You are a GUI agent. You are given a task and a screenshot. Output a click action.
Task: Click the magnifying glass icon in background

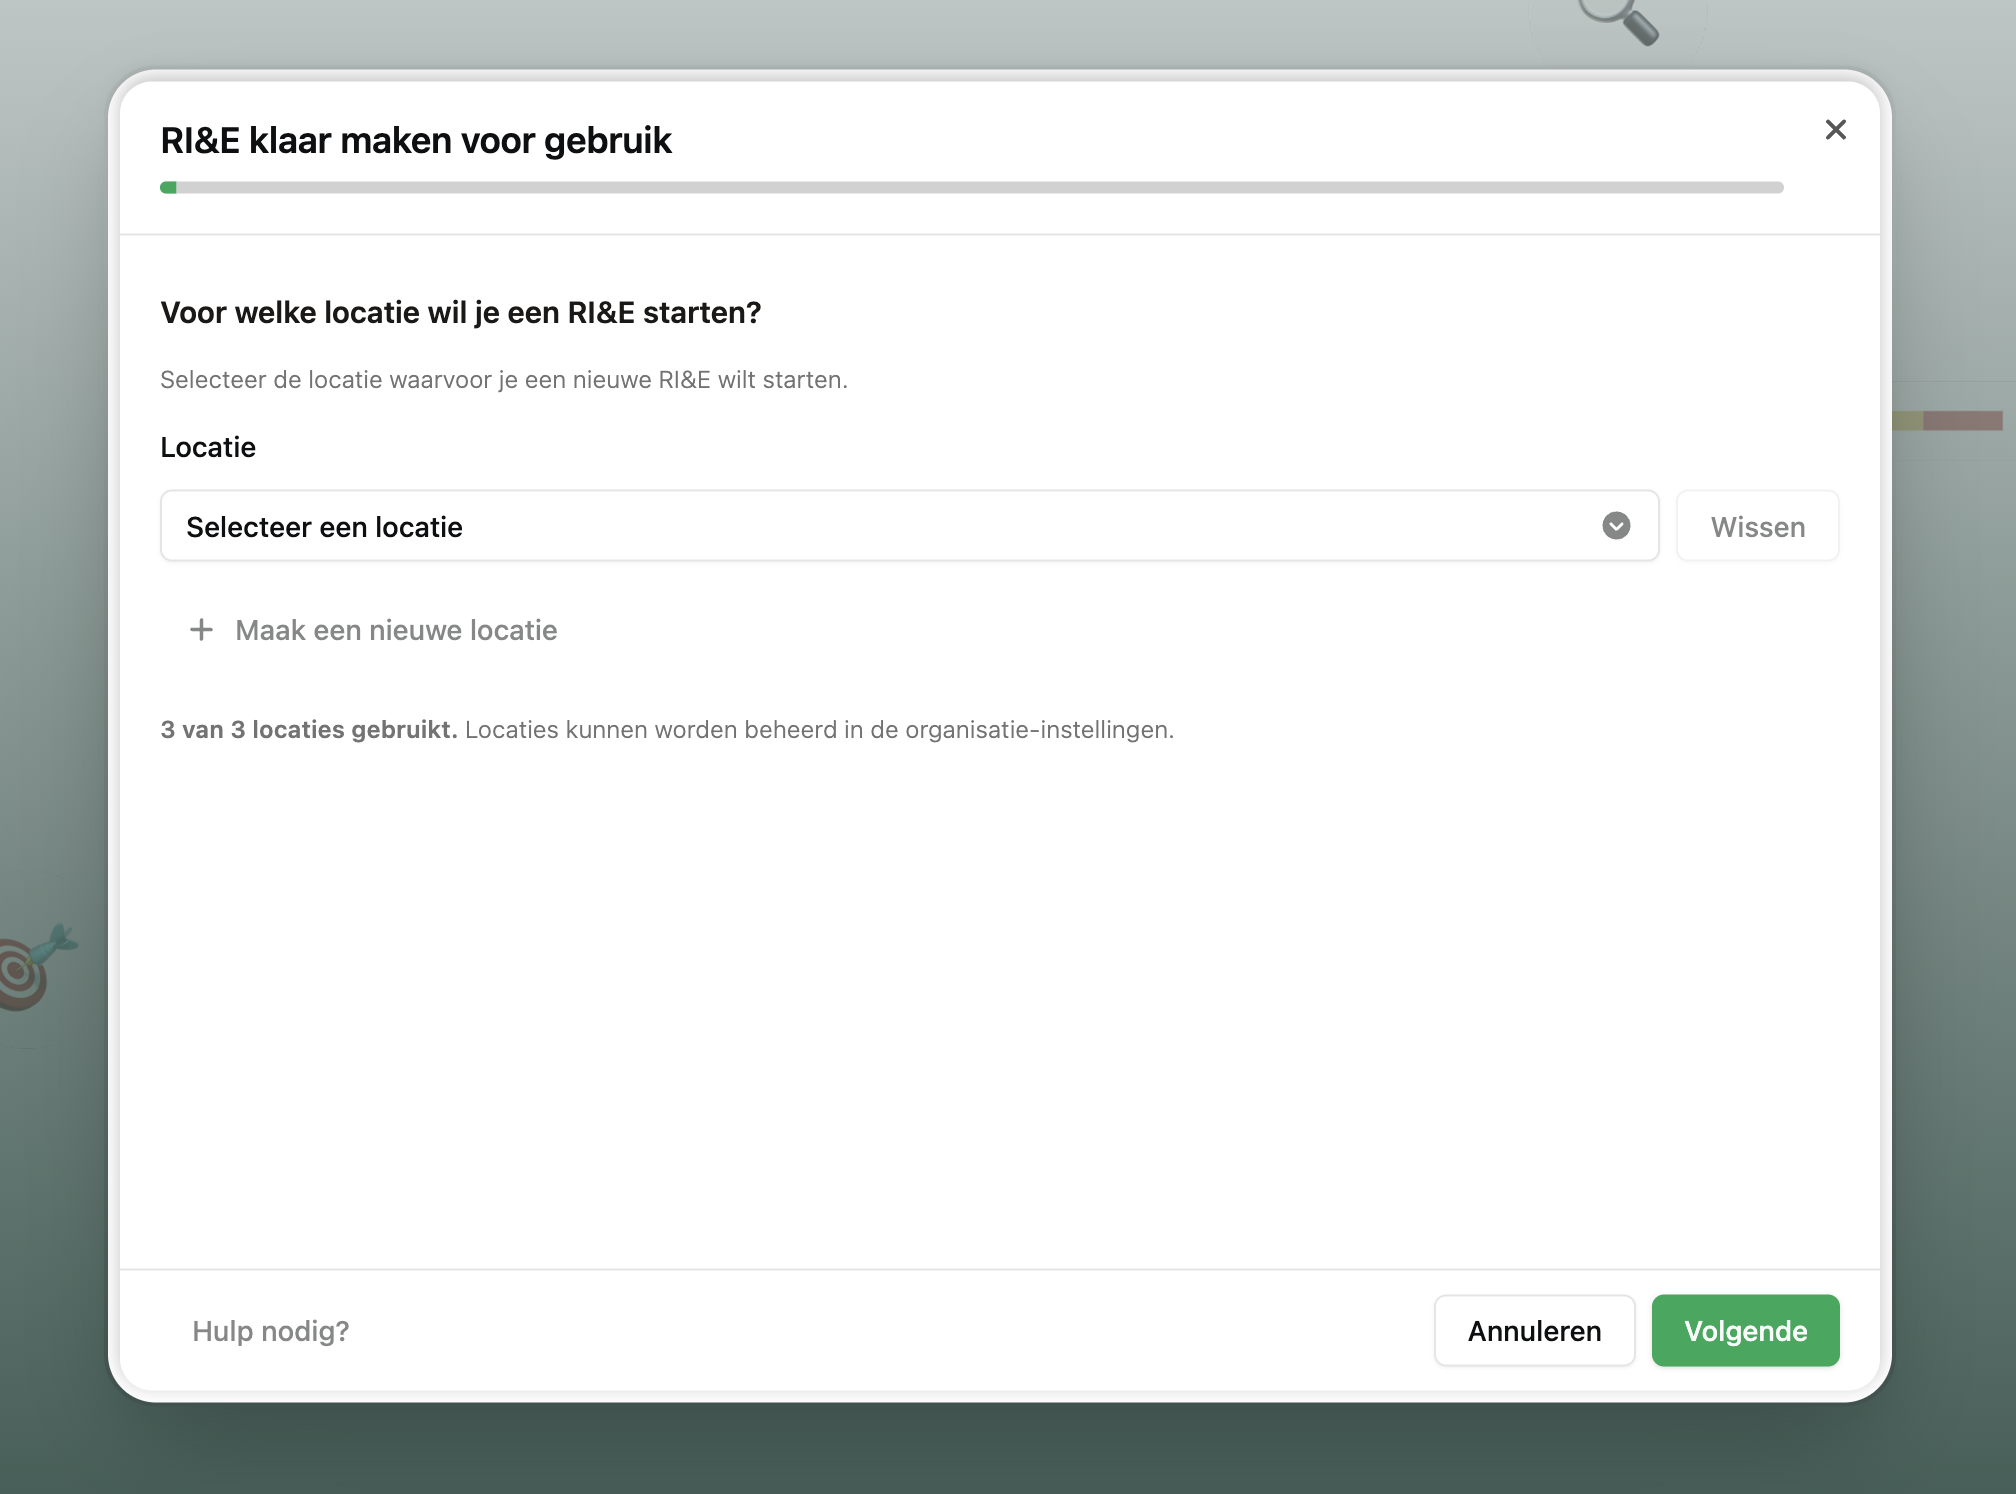click(1620, 20)
